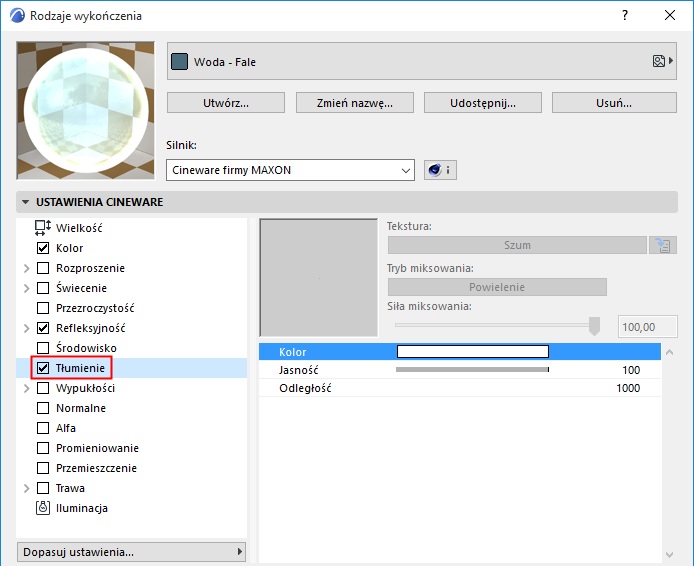This screenshot has width=694, height=566.
Task: Click the Woda - Fale surface name
Action: click(225, 62)
